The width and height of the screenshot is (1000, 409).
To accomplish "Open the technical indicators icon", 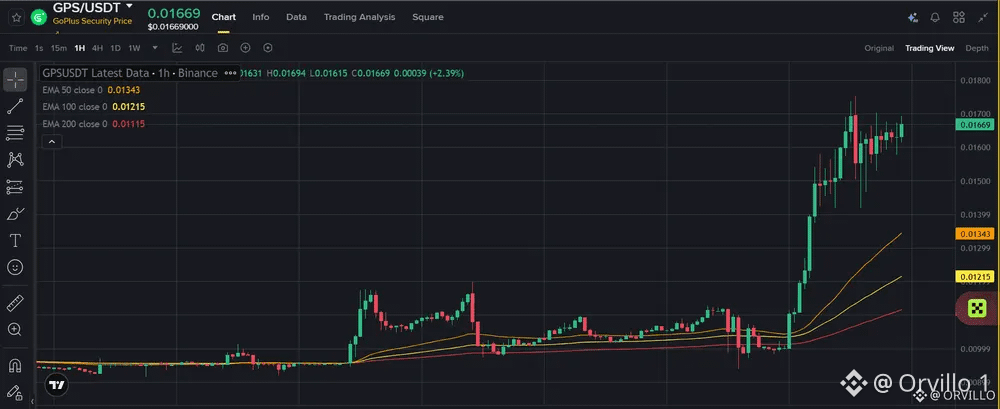I will pyautogui.click(x=177, y=48).
